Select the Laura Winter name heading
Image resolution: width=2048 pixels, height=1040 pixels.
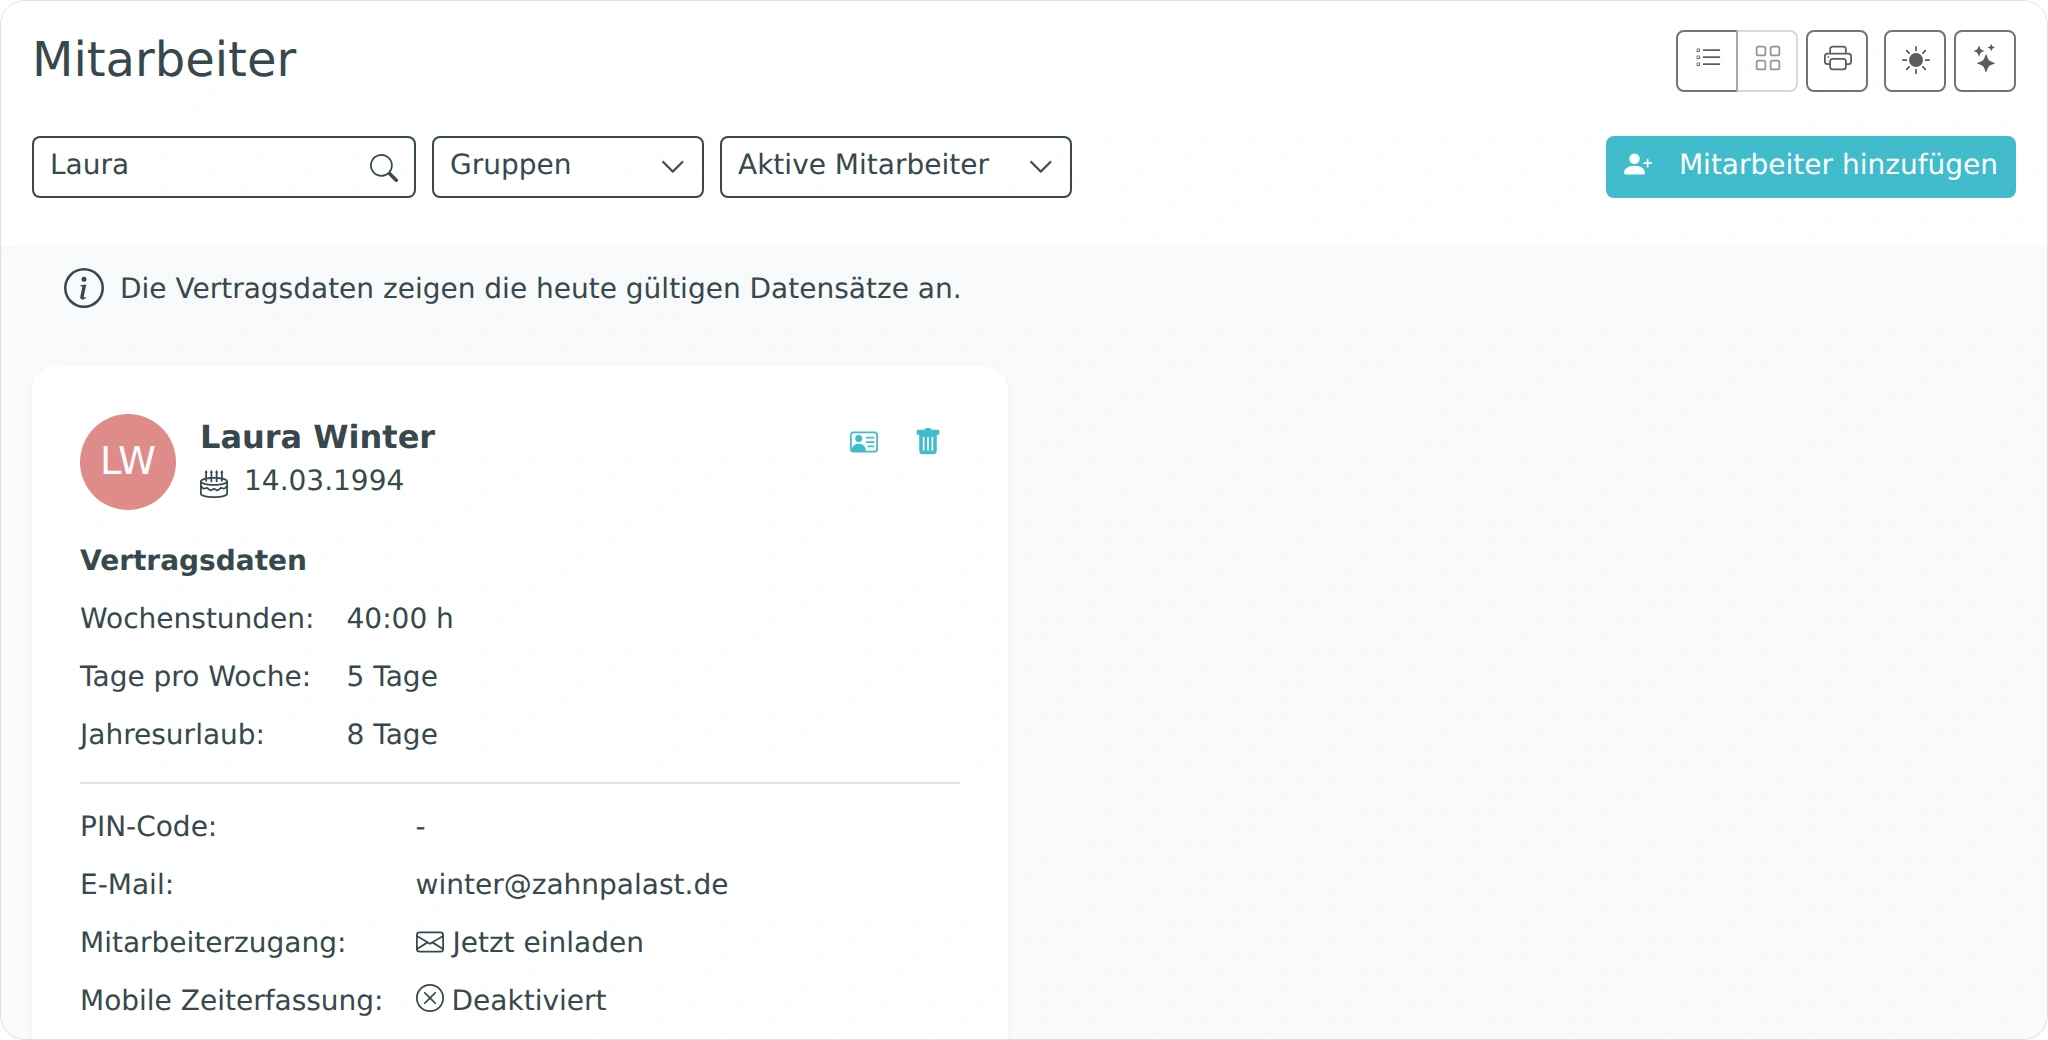pyautogui.click(x=318, y=437)
